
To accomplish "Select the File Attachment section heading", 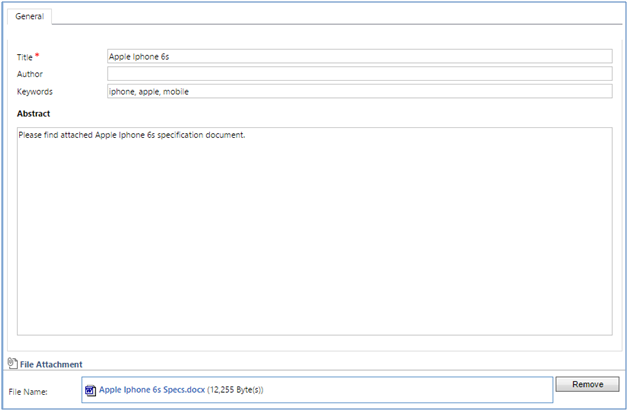I will pyautogui.click(x=51, y=364).
